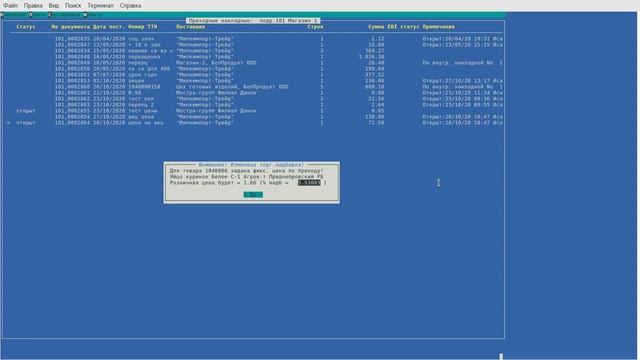This screenshot has width=640, height=360.
Task: Select the row dated 22/10/2020
Action: 256,93
